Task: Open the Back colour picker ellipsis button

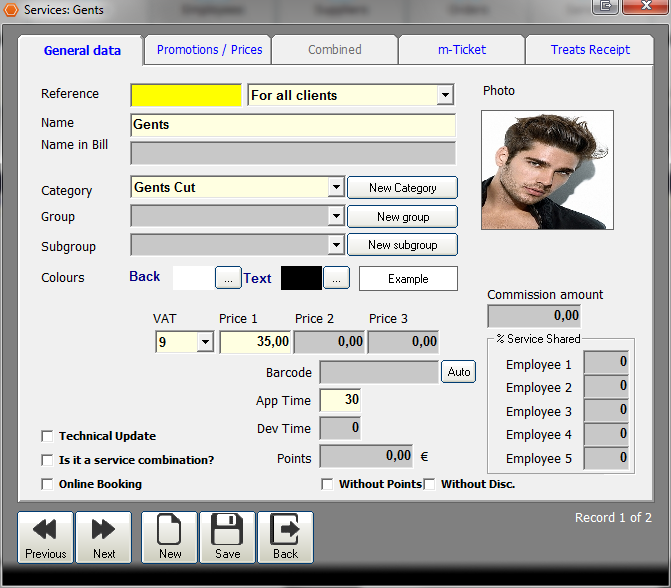Action: click(x=228, y=278)
